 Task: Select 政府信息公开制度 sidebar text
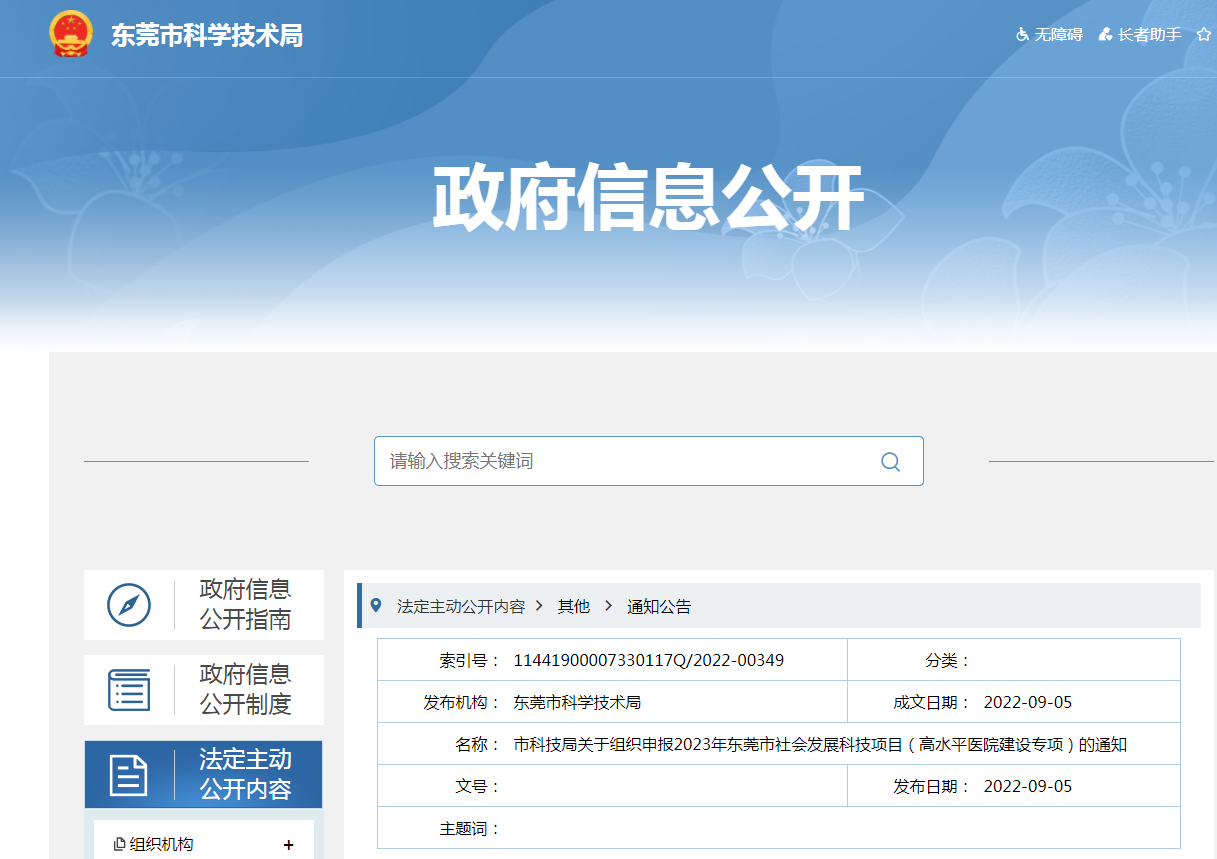245,690
